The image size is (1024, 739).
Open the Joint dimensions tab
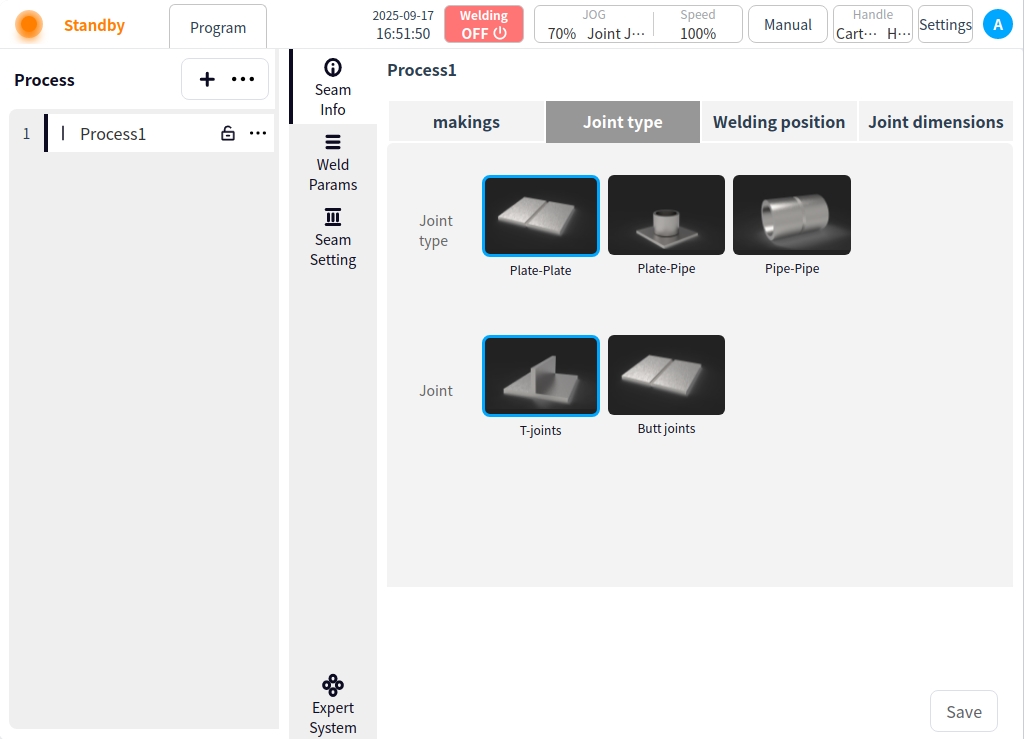[x=936, y=122]
